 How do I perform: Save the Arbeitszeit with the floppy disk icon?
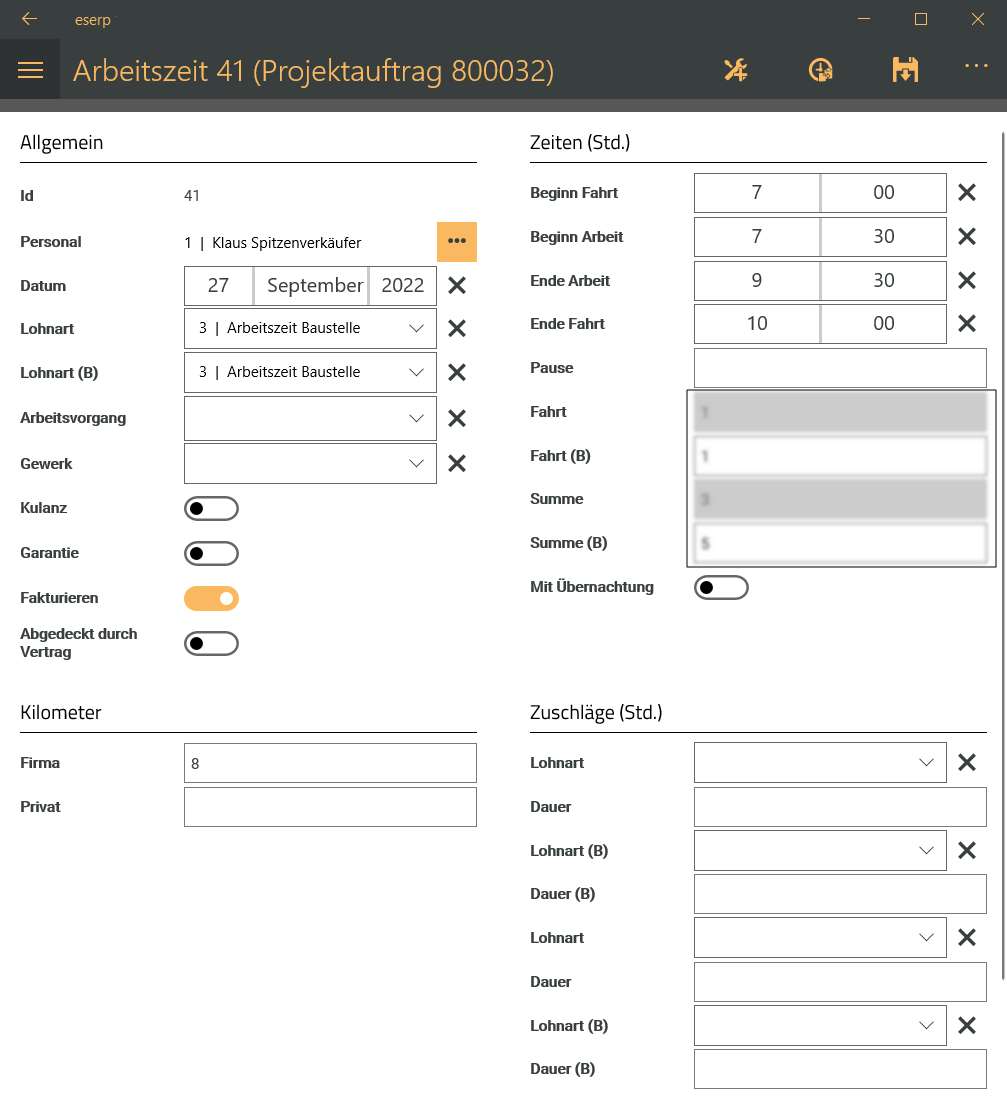pos(905,70)
